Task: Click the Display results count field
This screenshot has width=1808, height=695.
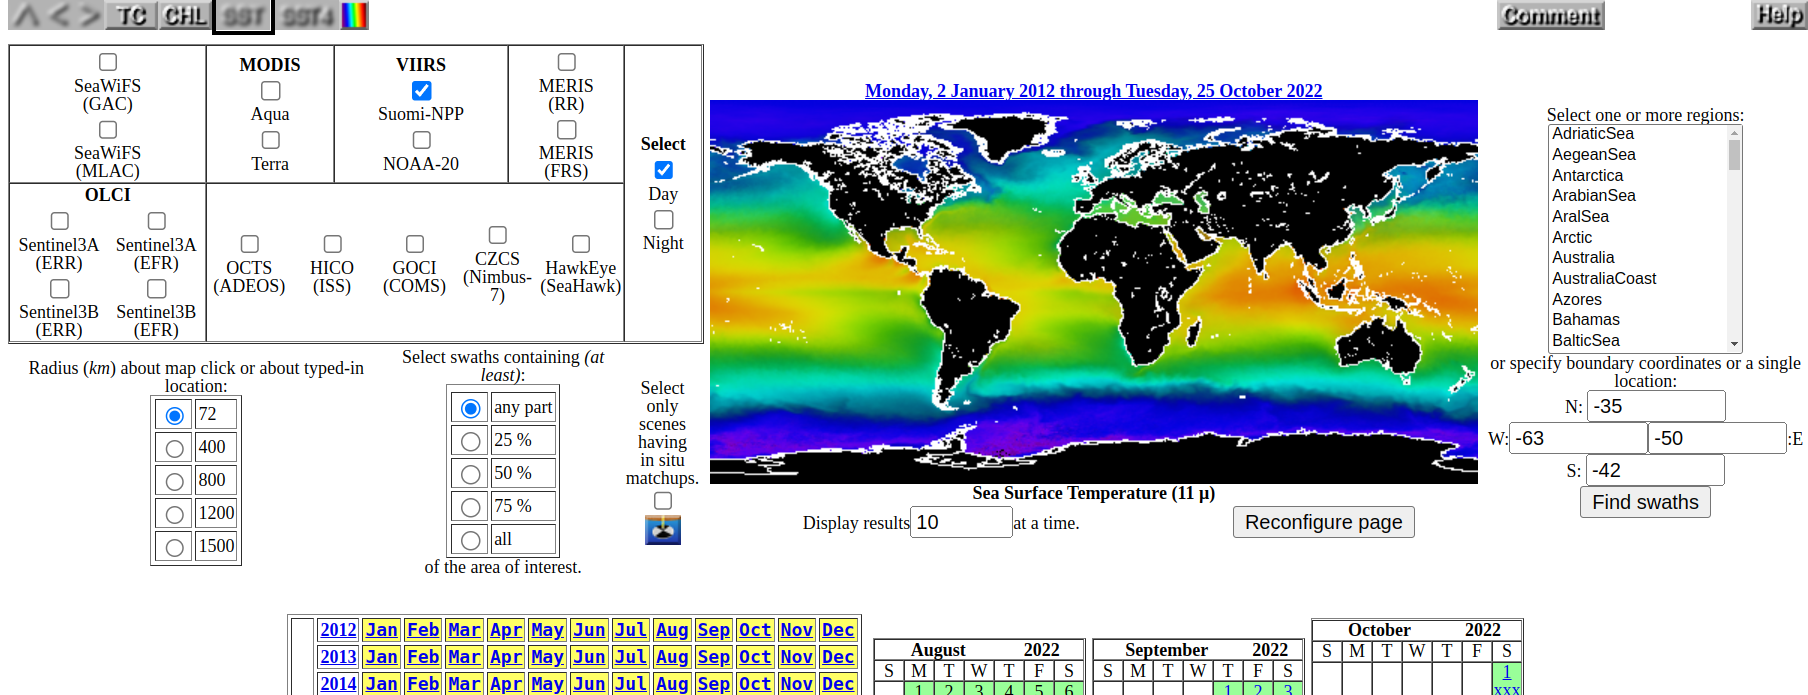Action: tap(960, 522)
